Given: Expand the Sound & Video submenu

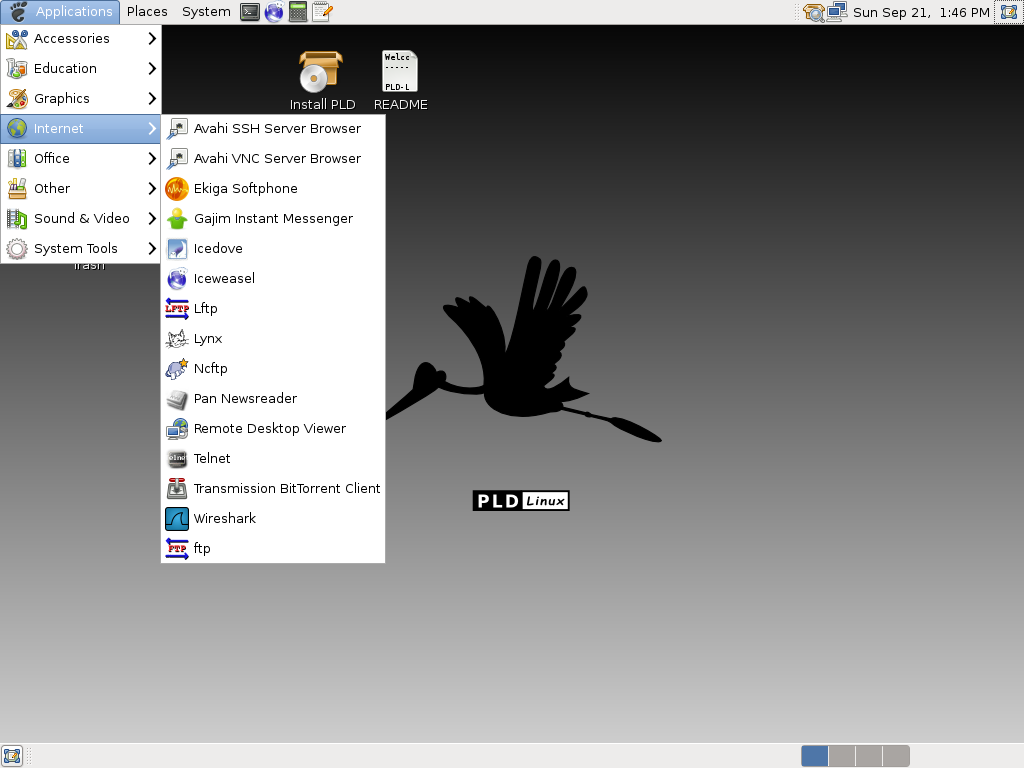Looking at the screenshot, I should coord(81,219).
